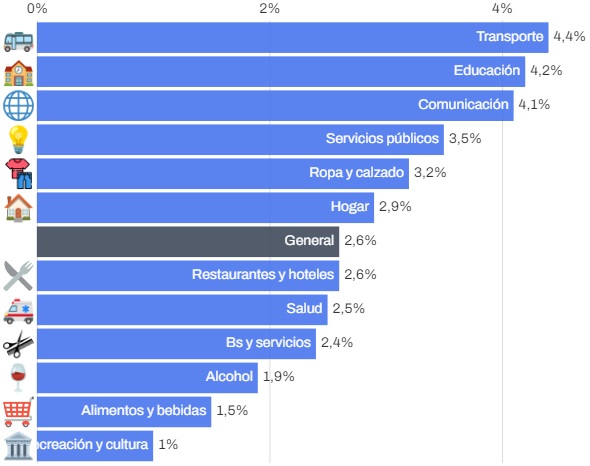Screen dimensions: 590x466
Task: Click the Recreación y cultura bar
Action: (x=95, y=446)
